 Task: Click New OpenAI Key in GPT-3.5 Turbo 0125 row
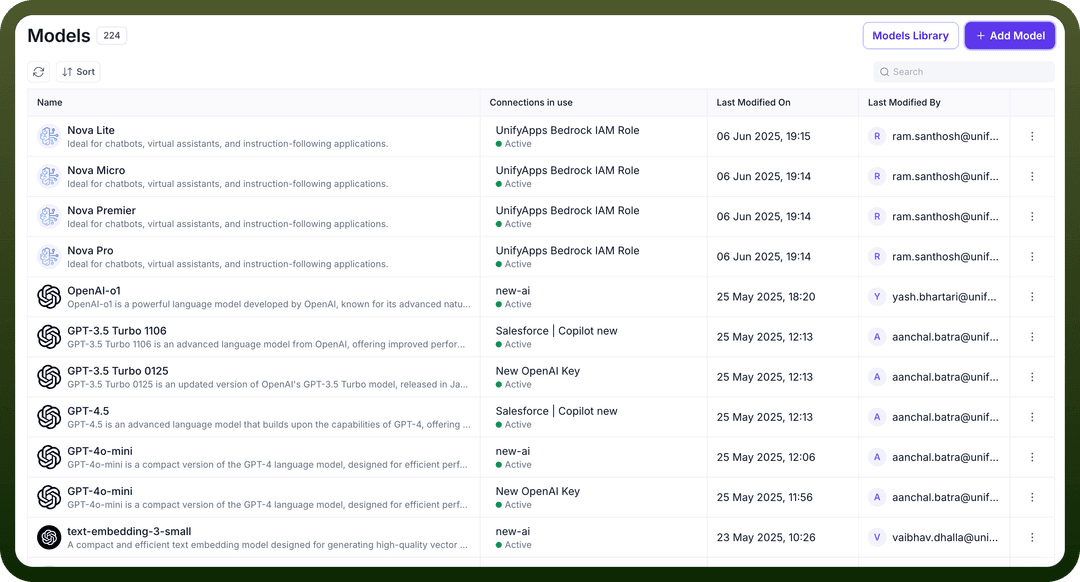[x=538, y=371]
